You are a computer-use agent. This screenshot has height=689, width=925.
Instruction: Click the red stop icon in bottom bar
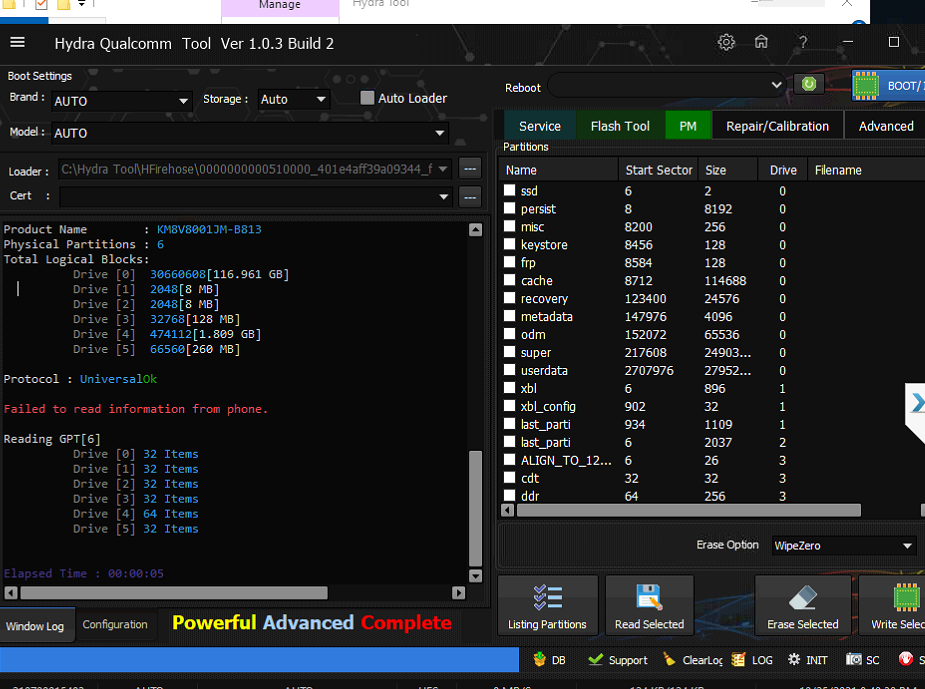(x=906, y=659)
